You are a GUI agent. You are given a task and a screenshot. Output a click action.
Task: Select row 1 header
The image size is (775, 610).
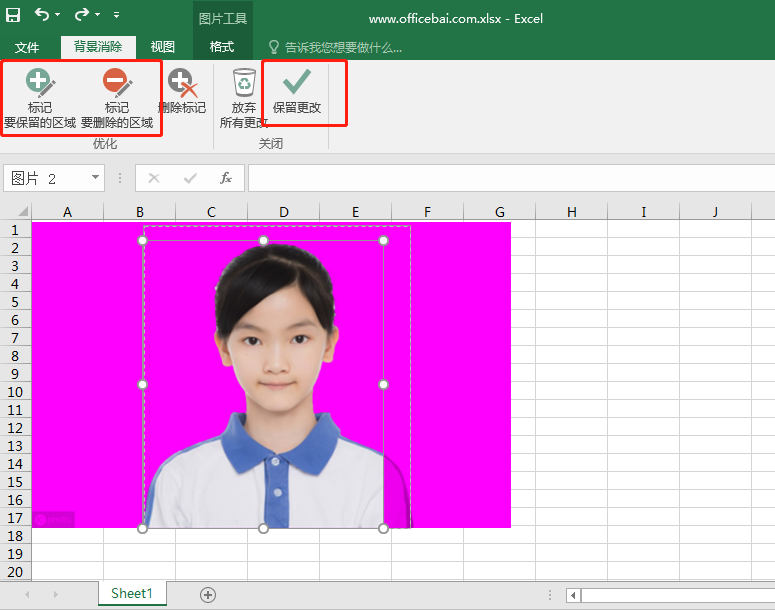[x=15, y=230]
